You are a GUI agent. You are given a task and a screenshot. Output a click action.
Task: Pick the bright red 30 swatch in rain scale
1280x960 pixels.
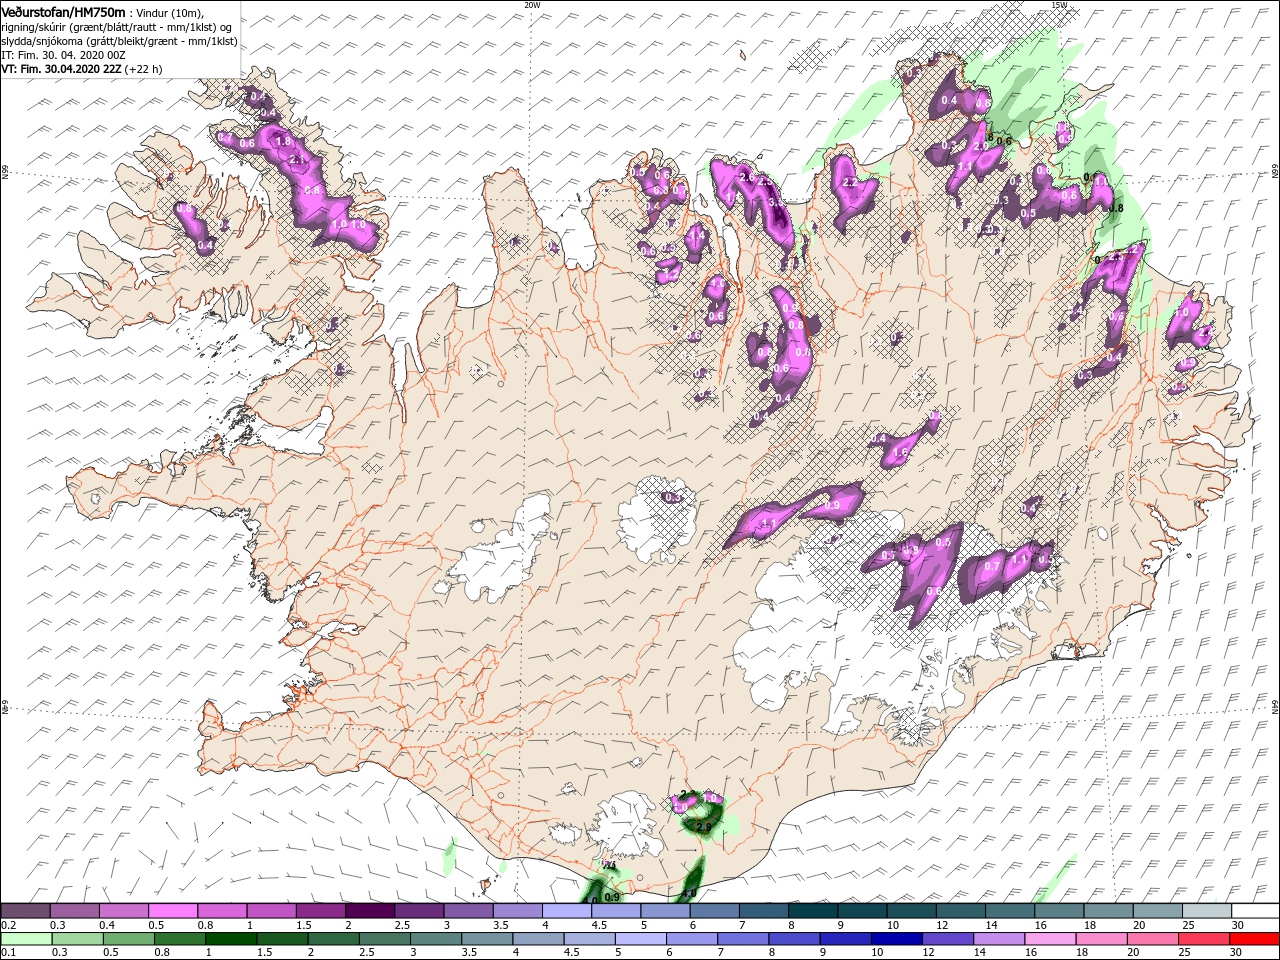[1253, 939]
